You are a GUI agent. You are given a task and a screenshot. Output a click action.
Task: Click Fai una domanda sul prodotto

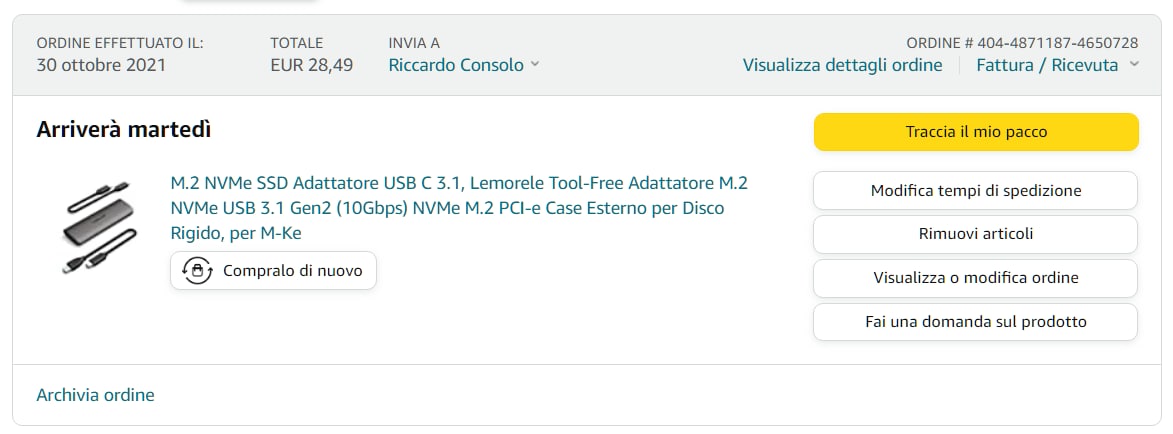(975, 322)
